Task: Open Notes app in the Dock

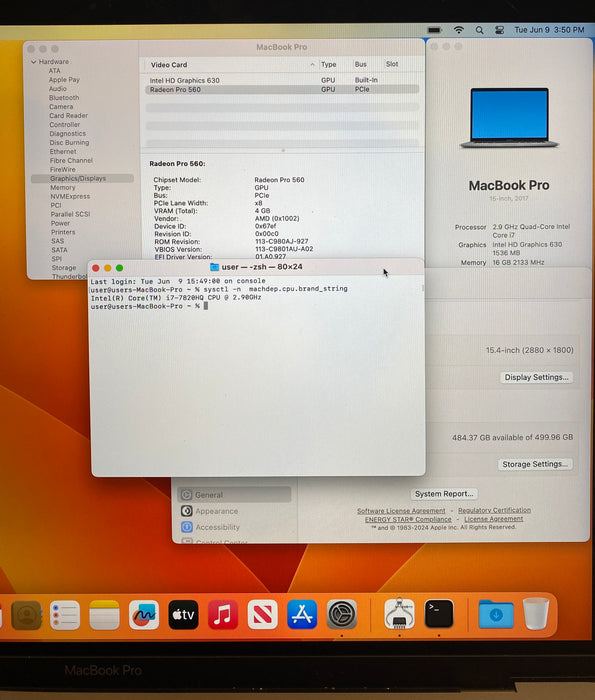Action: click(x=104, y=615)
